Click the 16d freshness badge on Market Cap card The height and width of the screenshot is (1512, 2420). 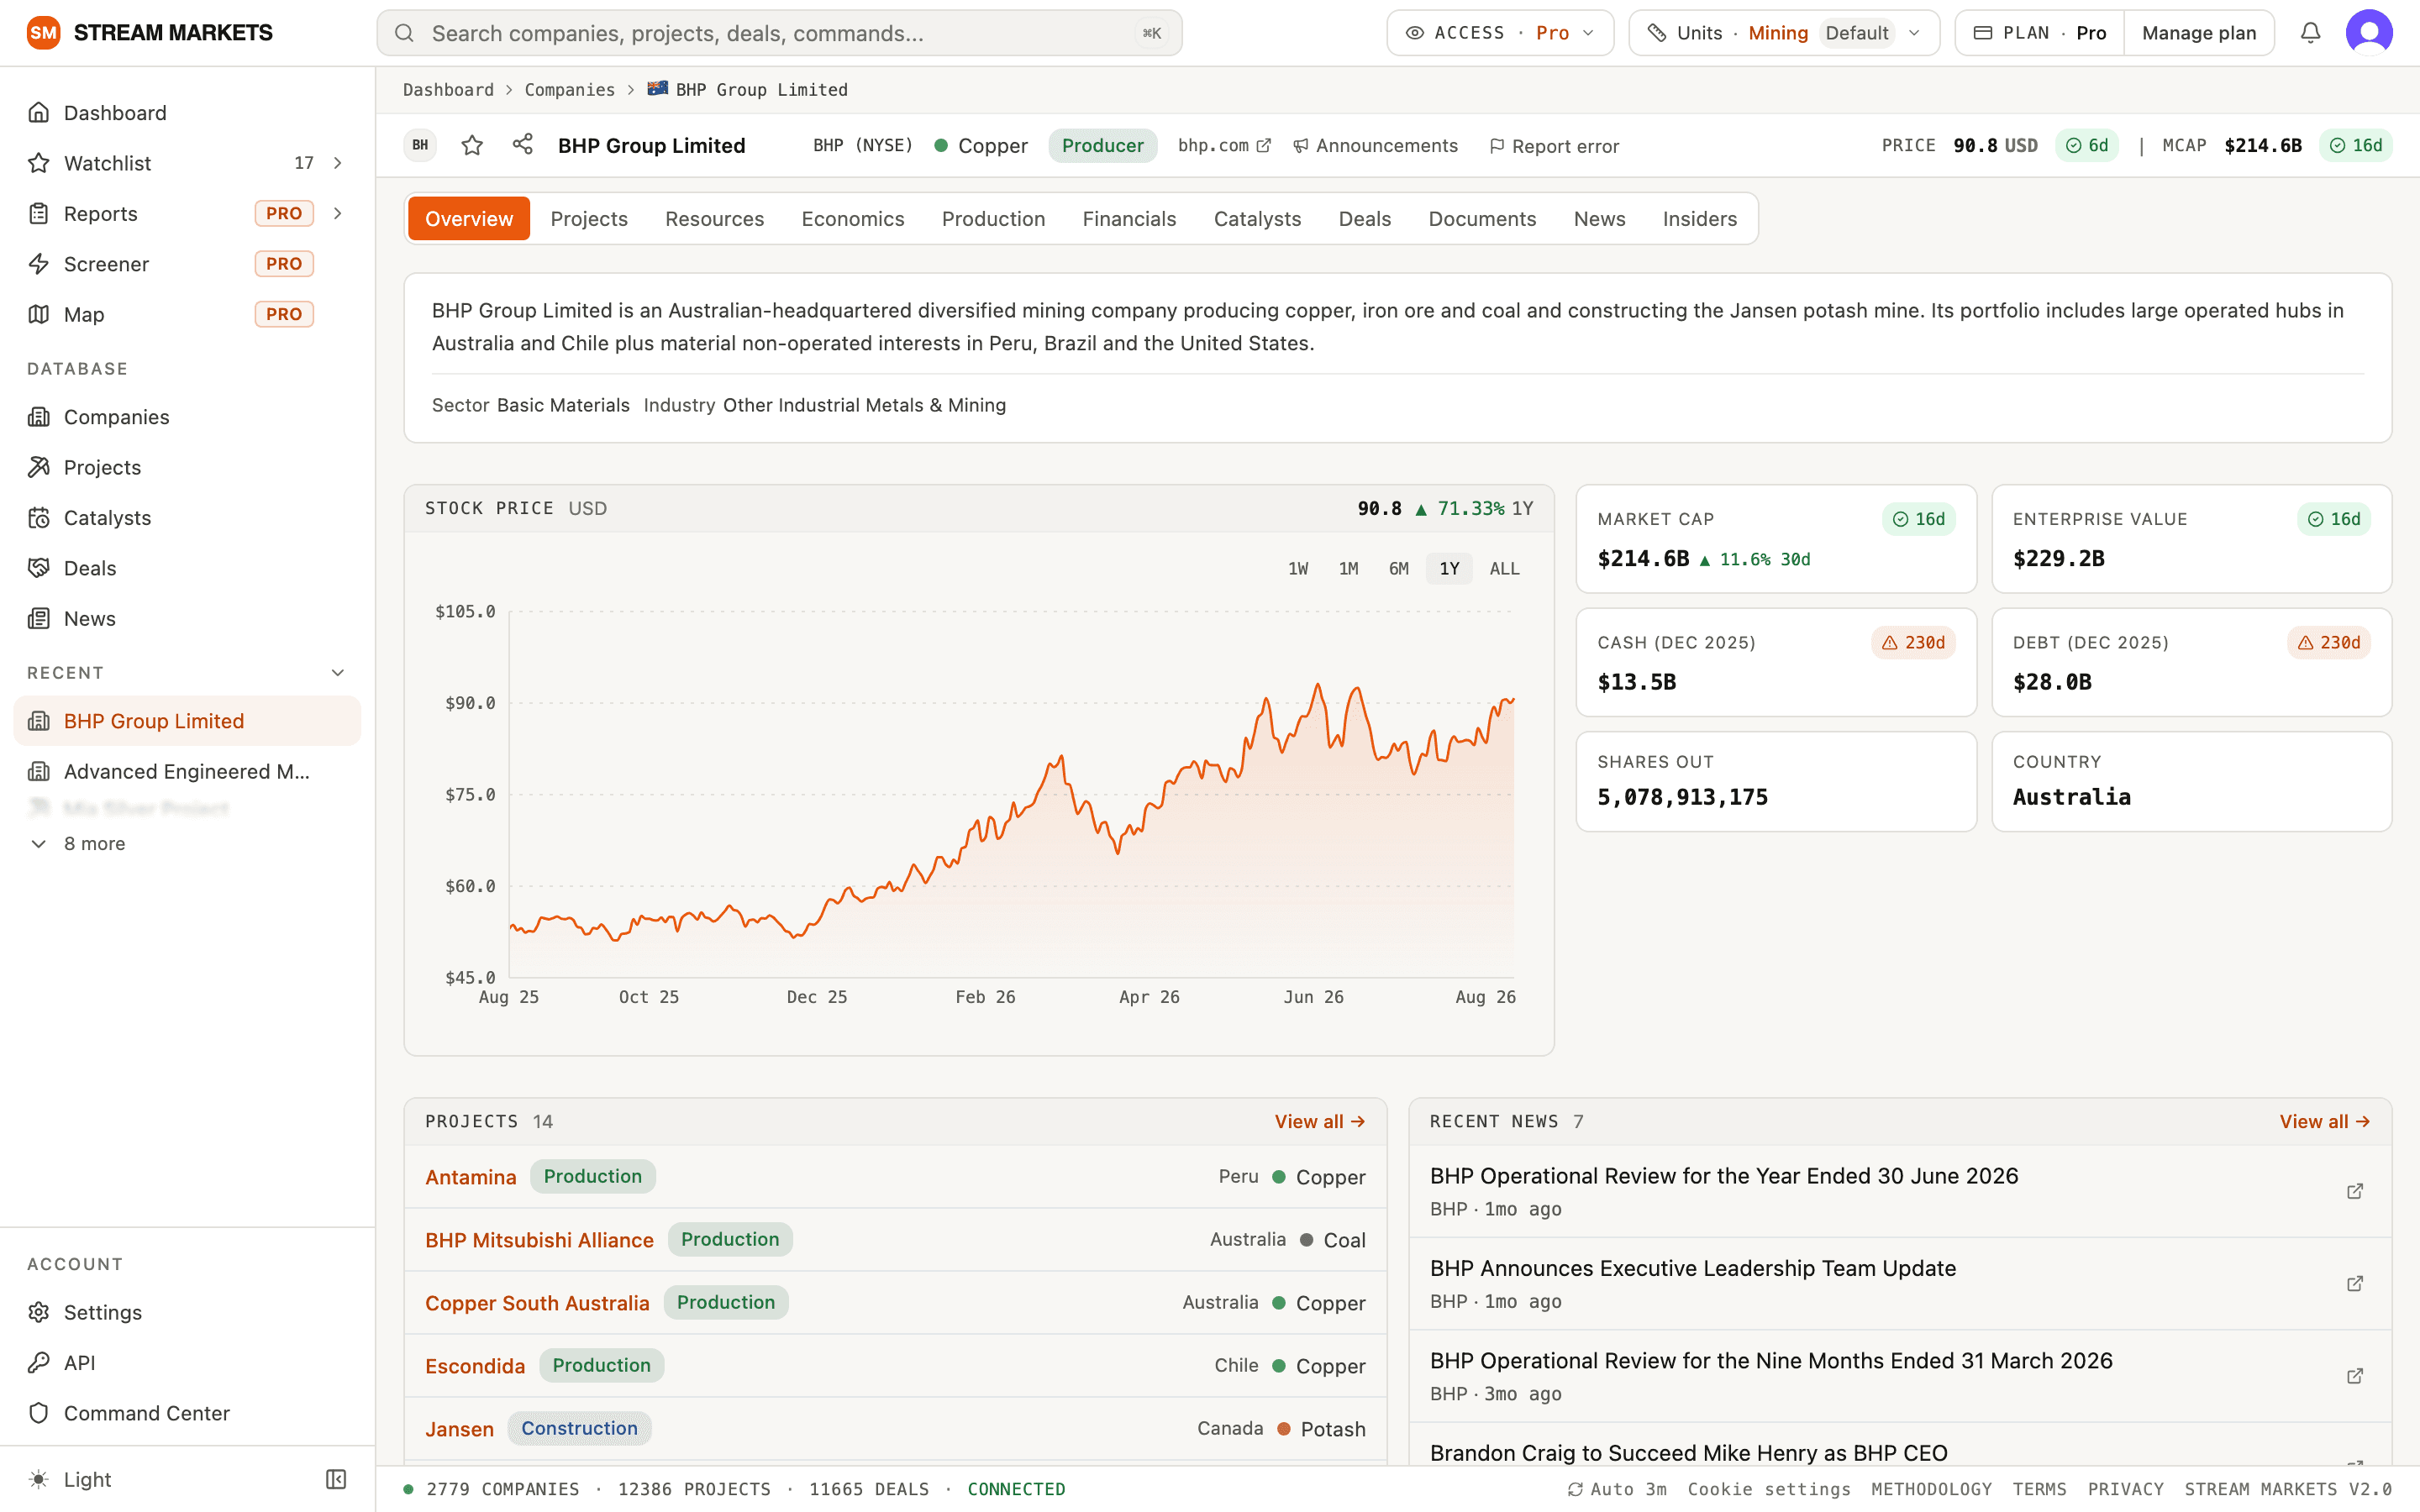pyautogui.click(x=1918, y=519)
